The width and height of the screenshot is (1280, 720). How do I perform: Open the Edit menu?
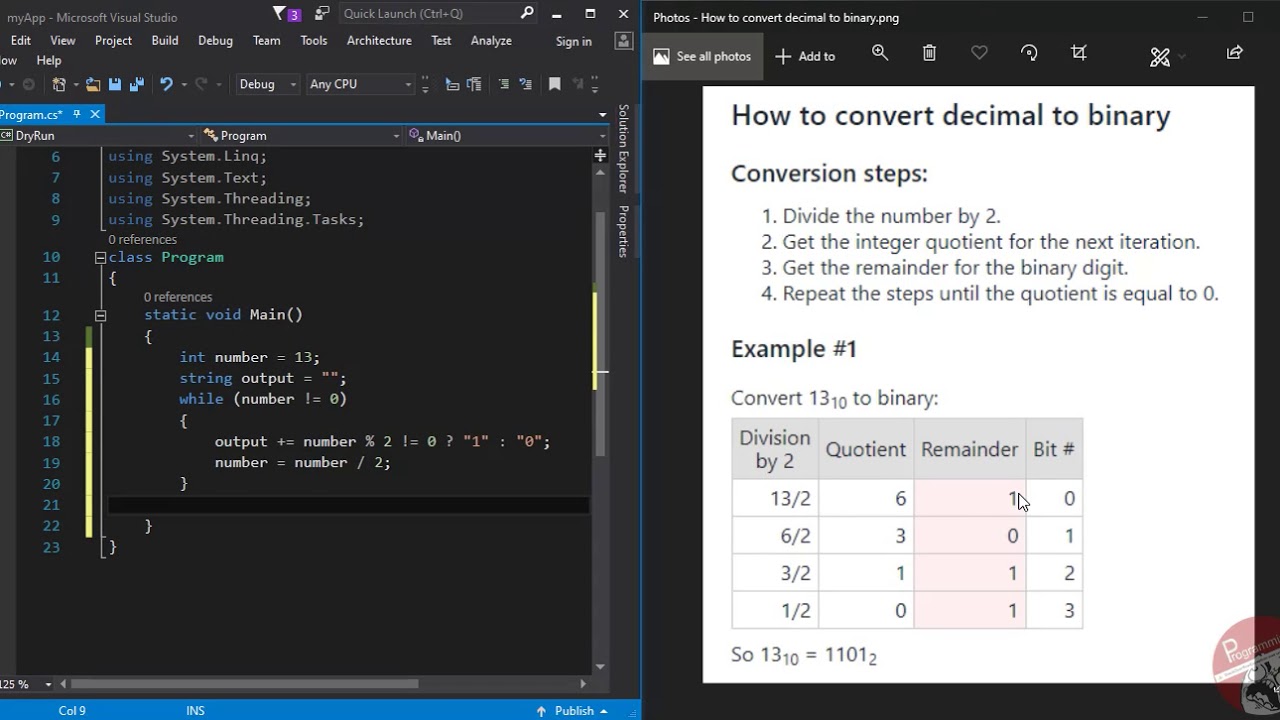[20, 40]
